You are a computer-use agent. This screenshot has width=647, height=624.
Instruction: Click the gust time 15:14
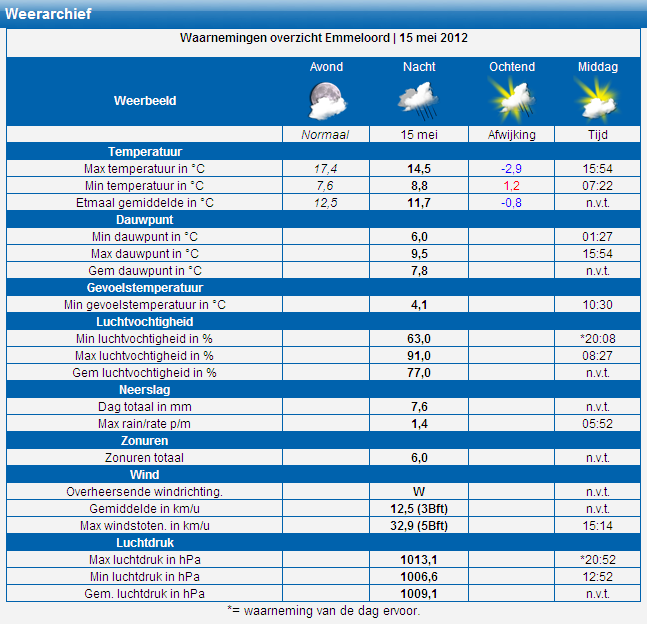click(x=597, y=526)
